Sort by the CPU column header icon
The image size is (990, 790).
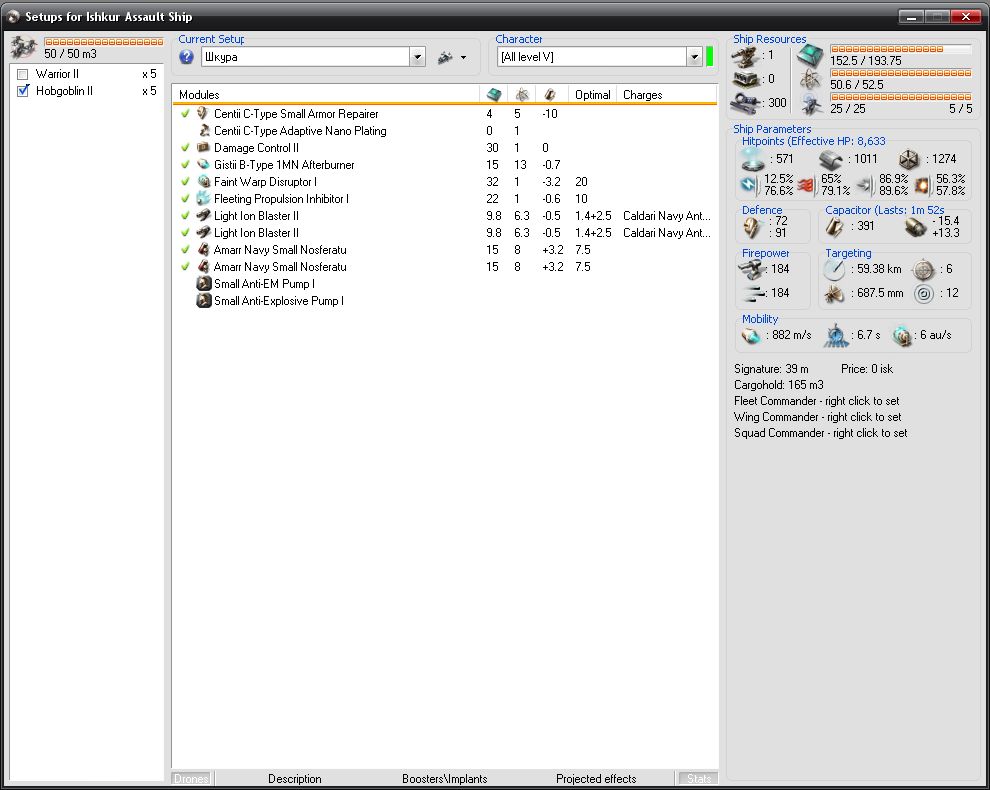[x=494, y=95]
